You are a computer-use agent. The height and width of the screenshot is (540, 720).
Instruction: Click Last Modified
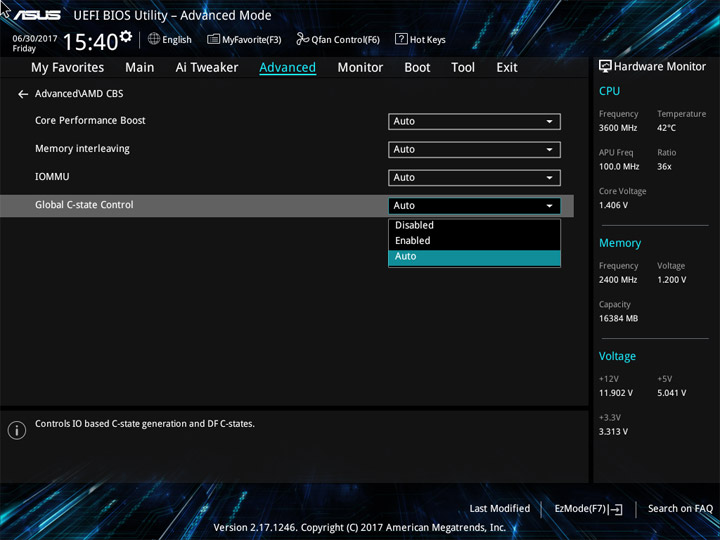[x=500, y=508]
